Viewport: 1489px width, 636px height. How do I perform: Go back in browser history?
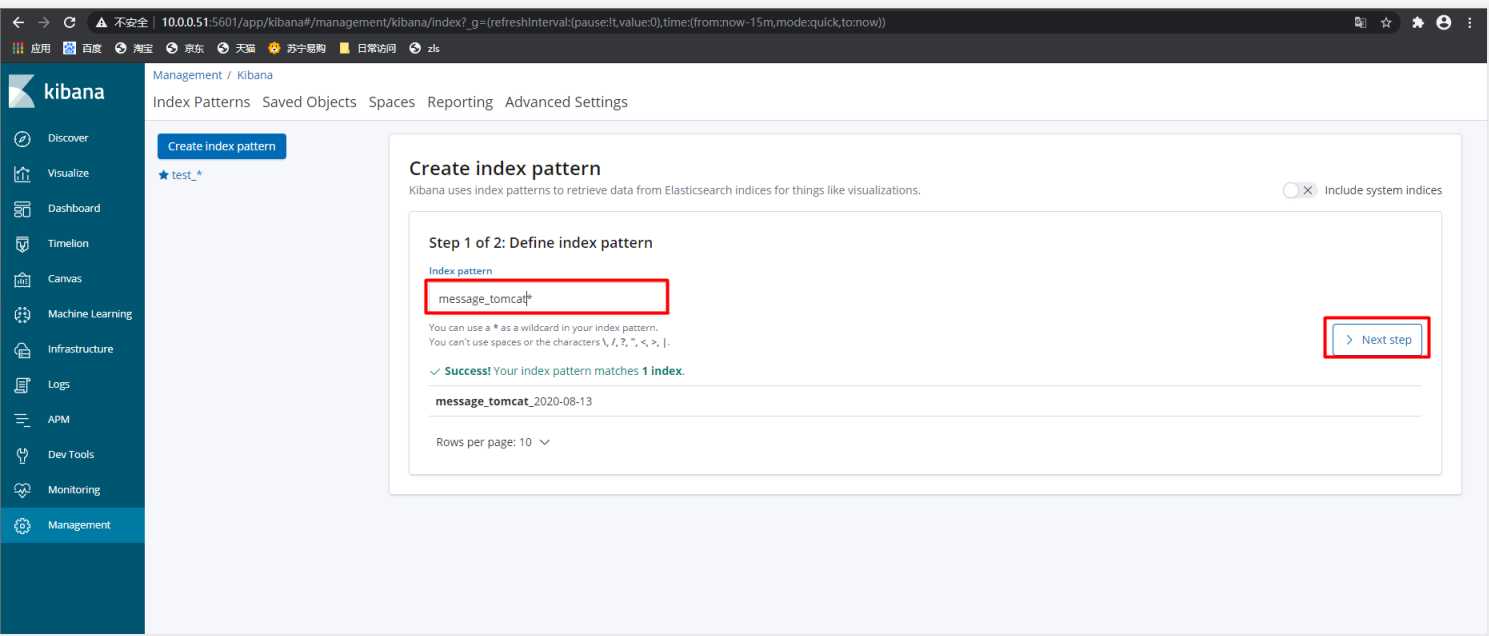[18, 22]
